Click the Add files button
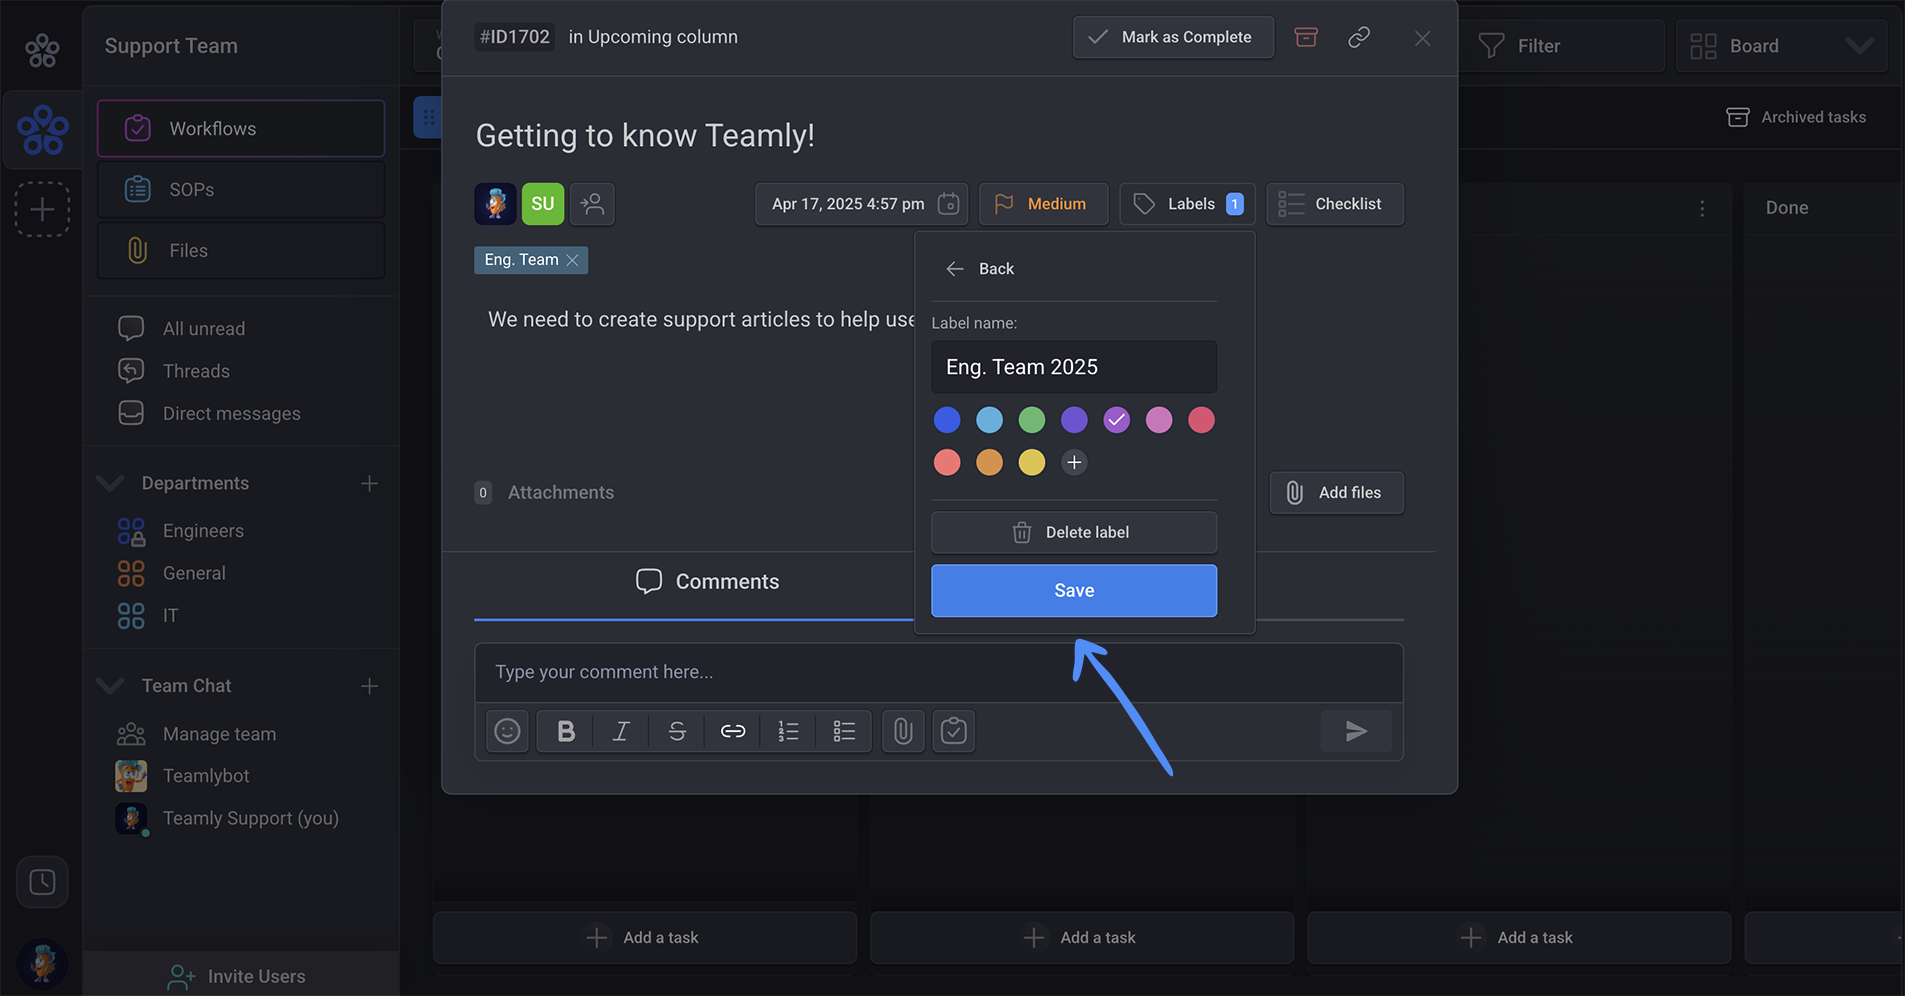The height and width of the screenshot is (996, 1905). click(x=1337, y=493)
